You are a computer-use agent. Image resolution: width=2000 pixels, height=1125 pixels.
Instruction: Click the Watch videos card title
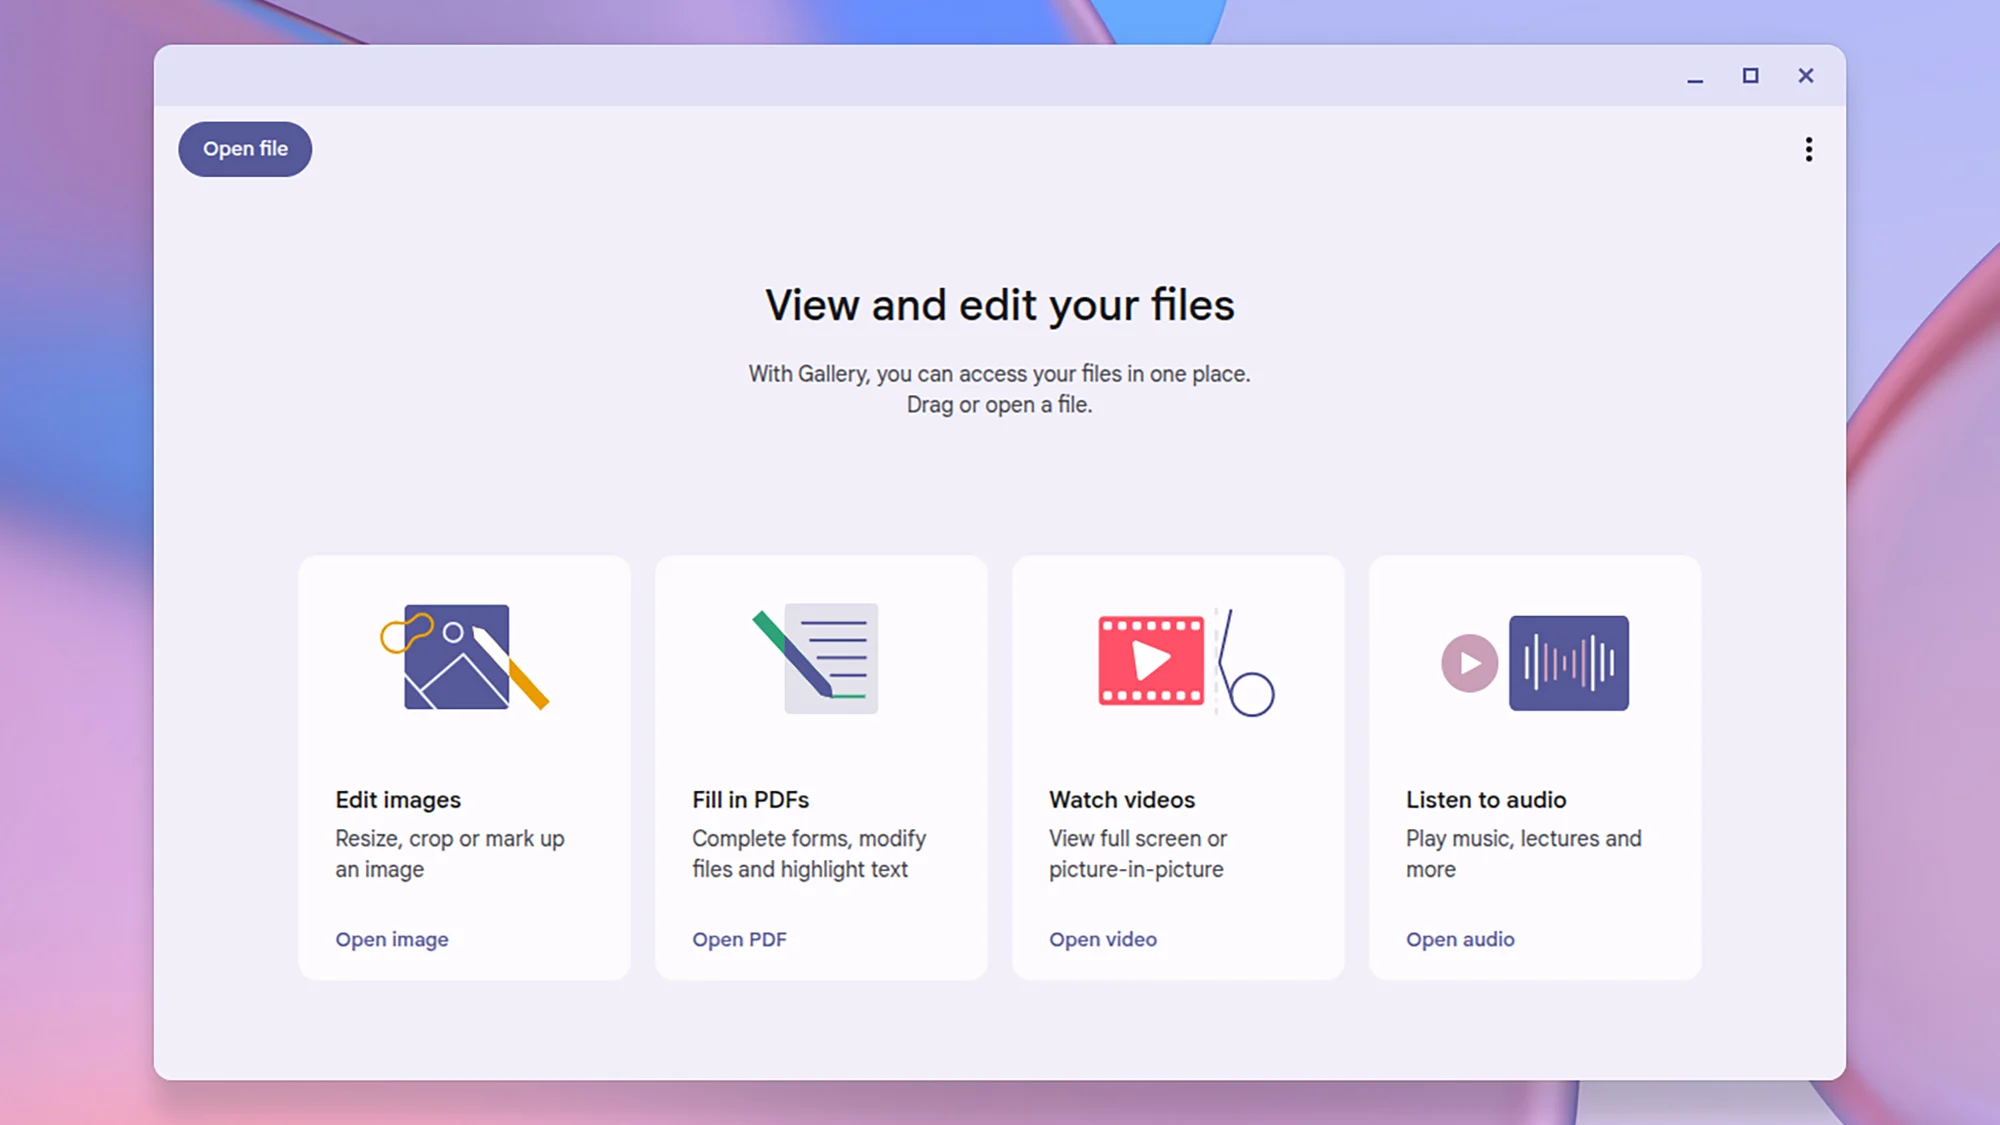(x=1122, y=800)
